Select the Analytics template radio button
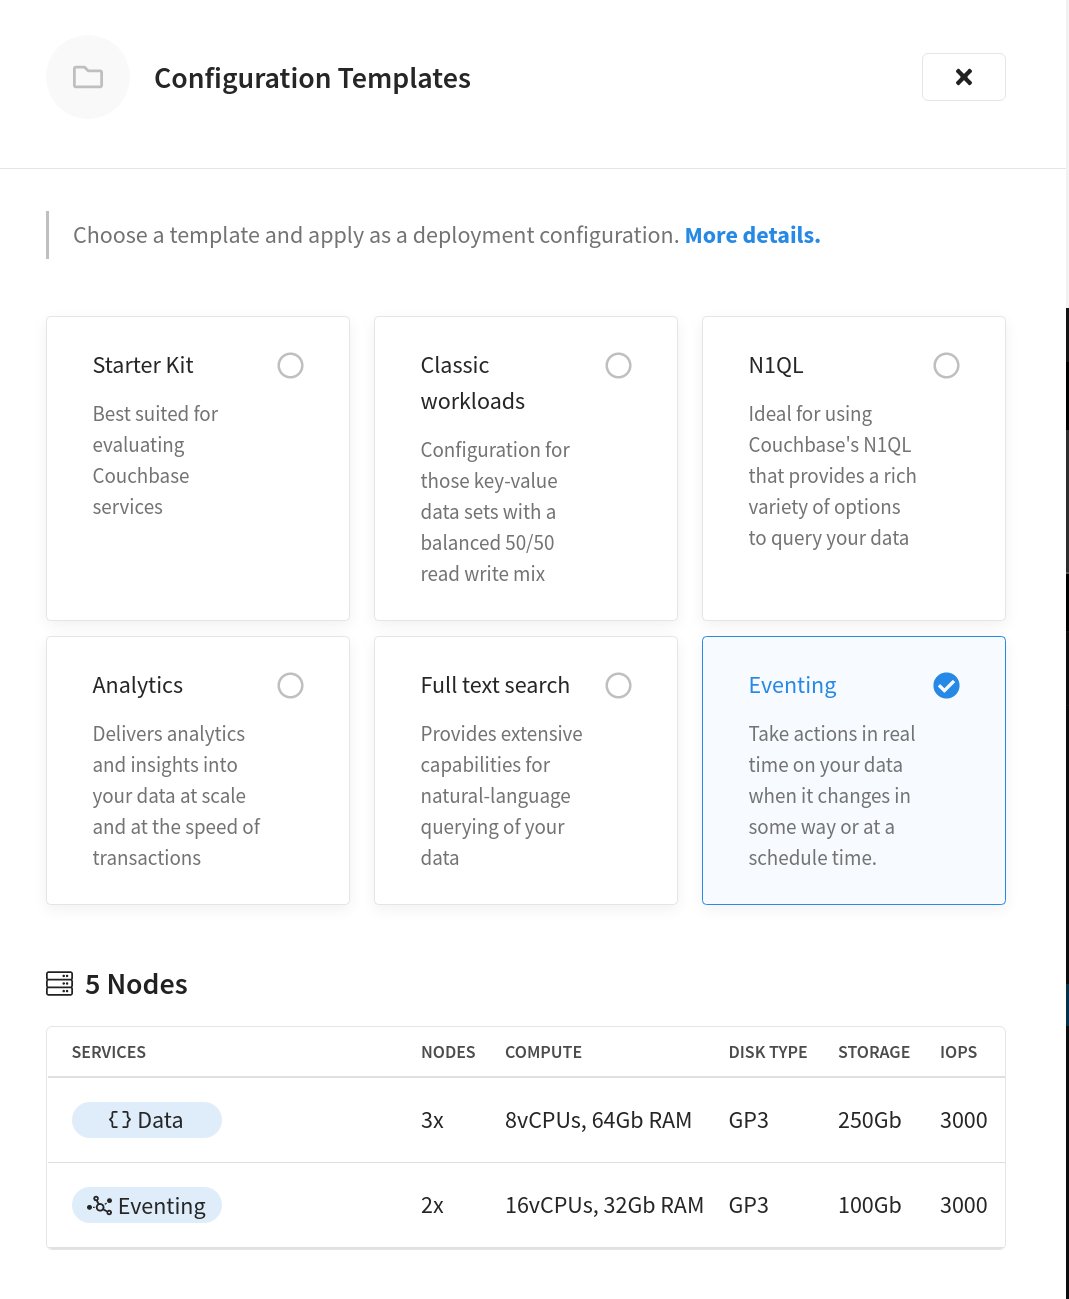 [x=290, y=685]
